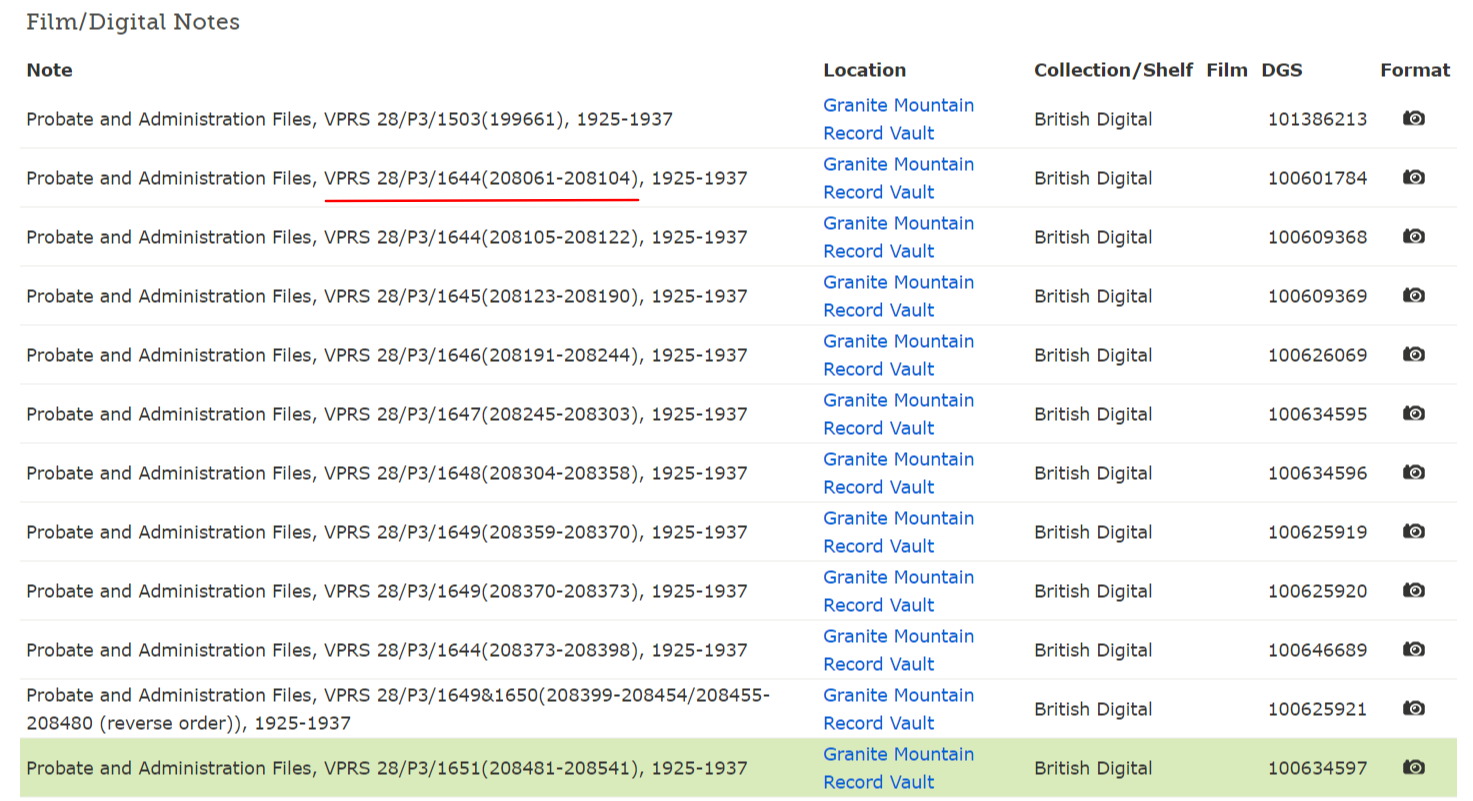Open Granite Mountain link in 1648(208304-208358) row
The image size is (1473, 801).
point(897,473)
